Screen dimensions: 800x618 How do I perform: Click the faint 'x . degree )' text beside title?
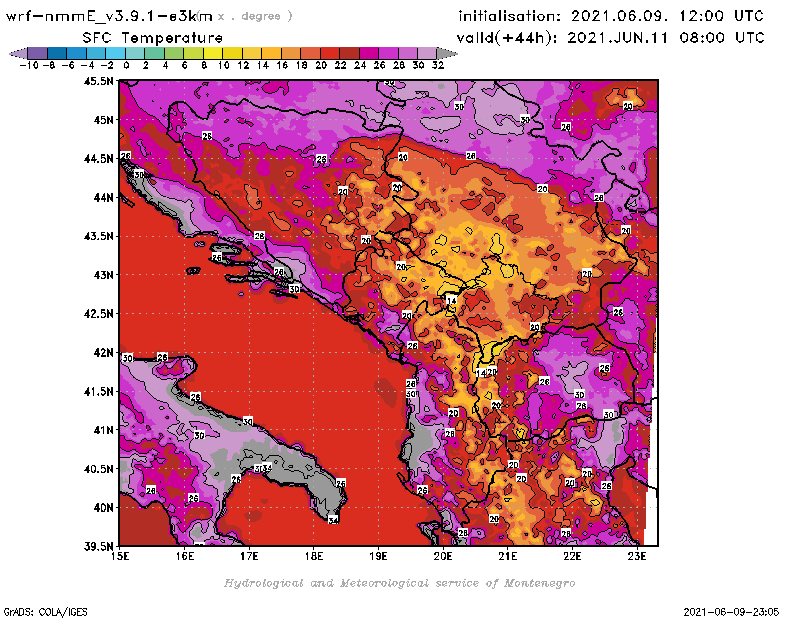click(255, 16)
